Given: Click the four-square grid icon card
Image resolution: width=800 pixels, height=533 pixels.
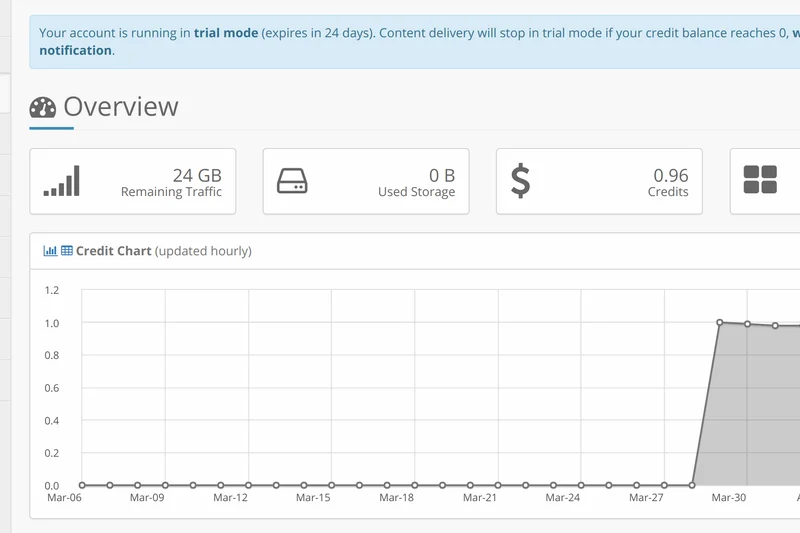Looking at the screenshot, I should pyautogui.click(x=765, y=181).
